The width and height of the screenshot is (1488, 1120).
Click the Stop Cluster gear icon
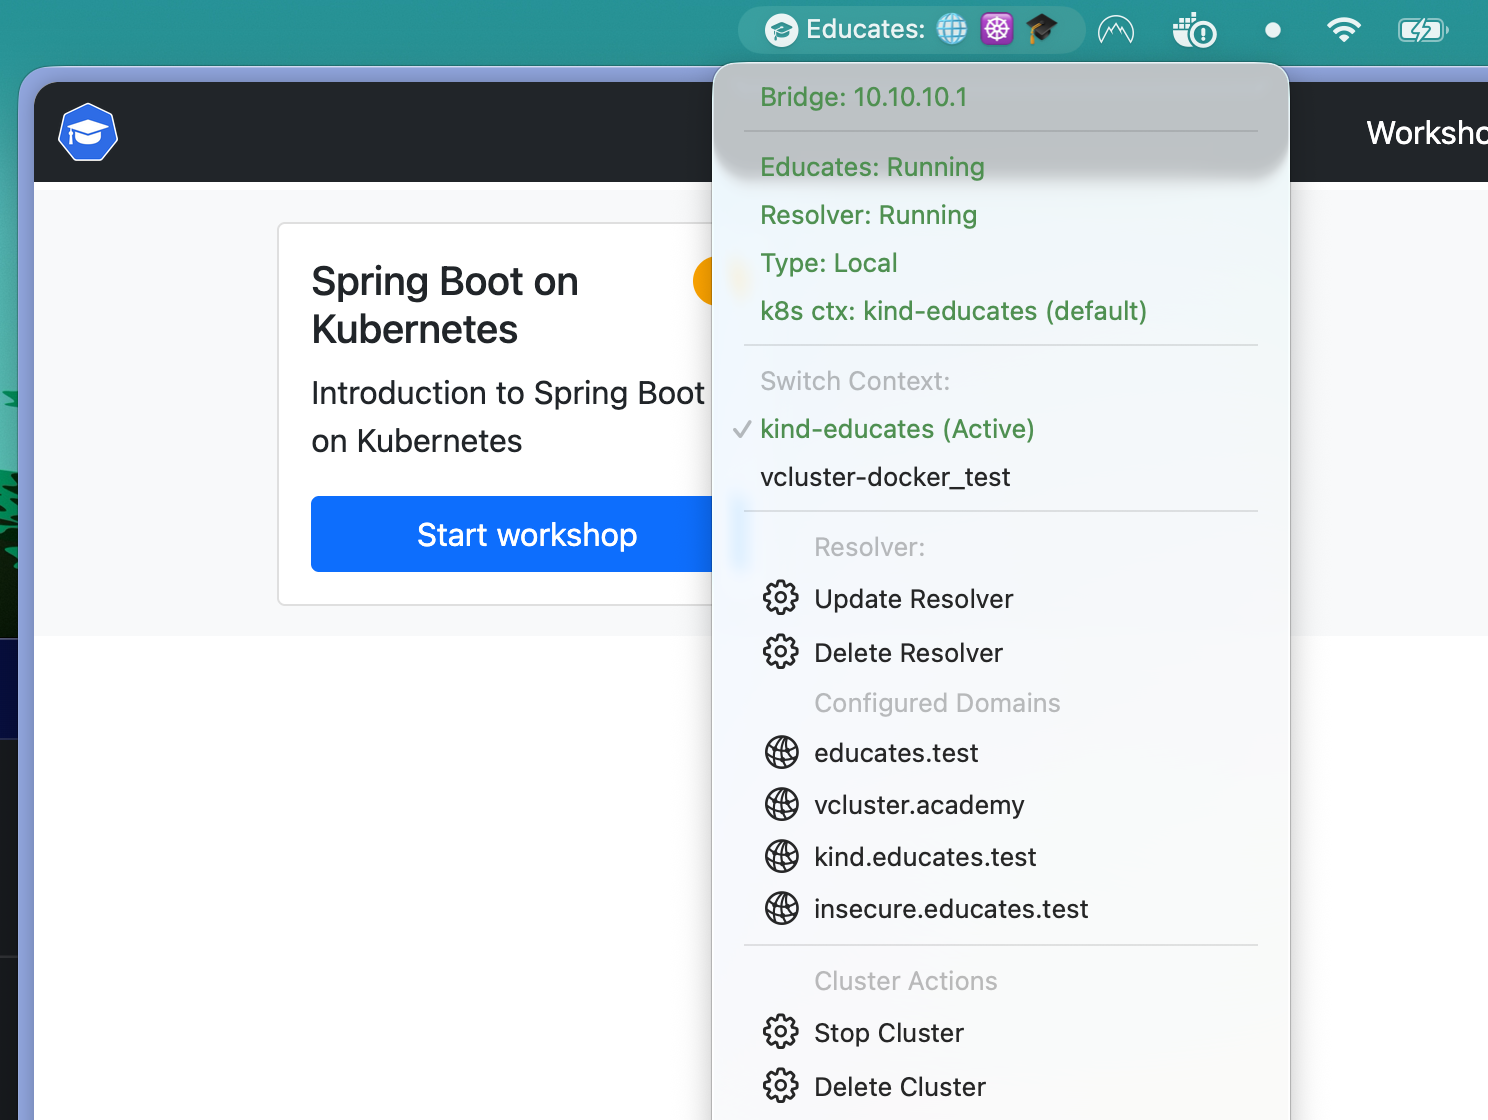(780, 1032)
